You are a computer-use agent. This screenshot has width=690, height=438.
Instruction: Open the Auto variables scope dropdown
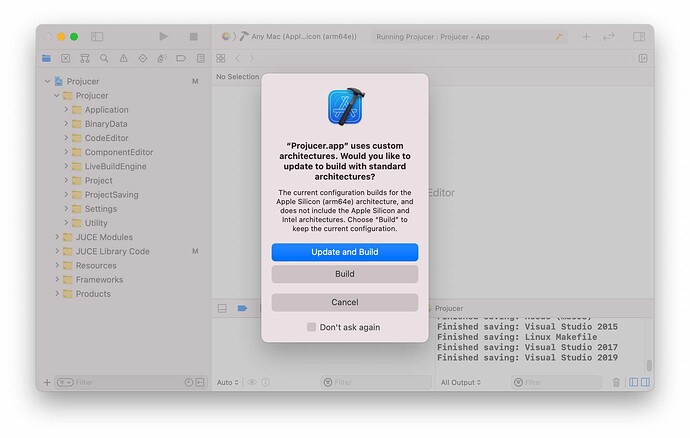coord(228,383)
